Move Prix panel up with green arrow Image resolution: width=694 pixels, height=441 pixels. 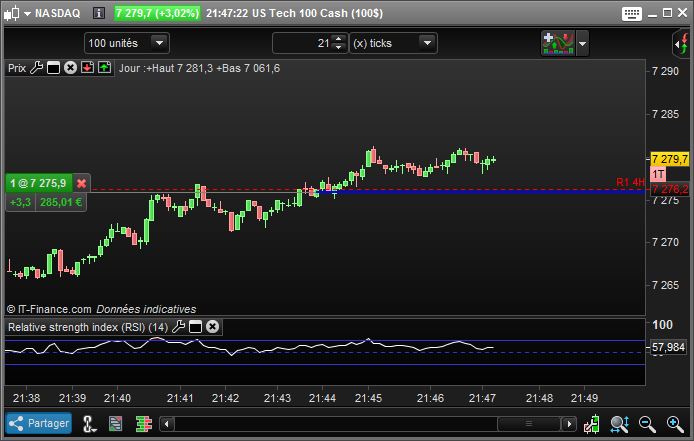point(104,68)
